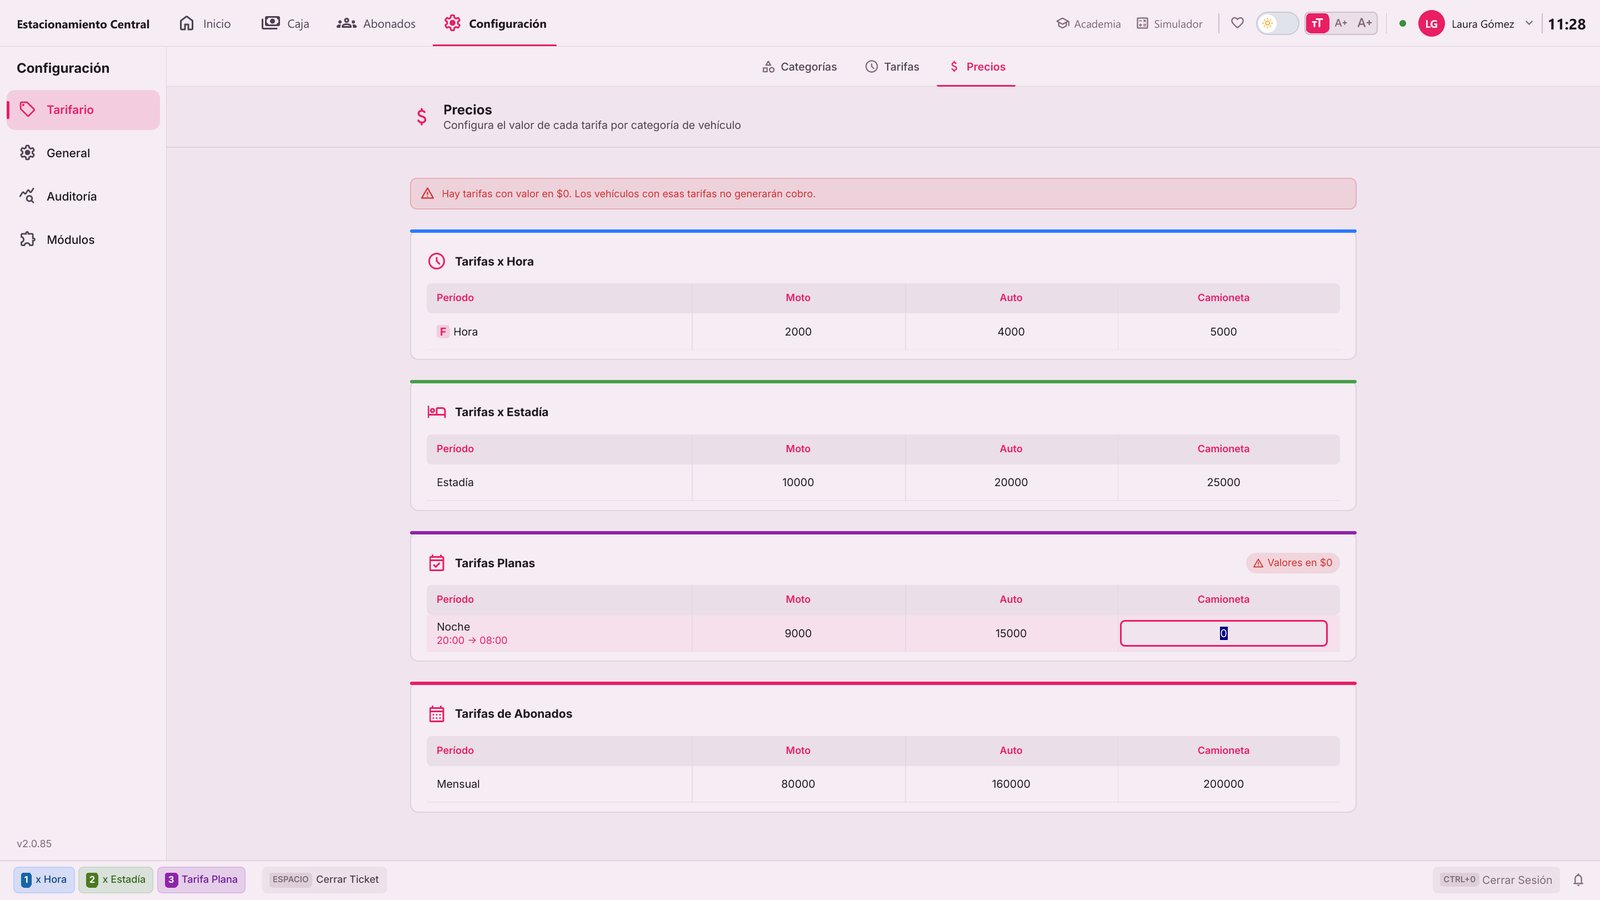The image size is (1600, 900).
Task: Edit the Camioneta price 5000 for Hora
Action: [x=1223, y=332]
